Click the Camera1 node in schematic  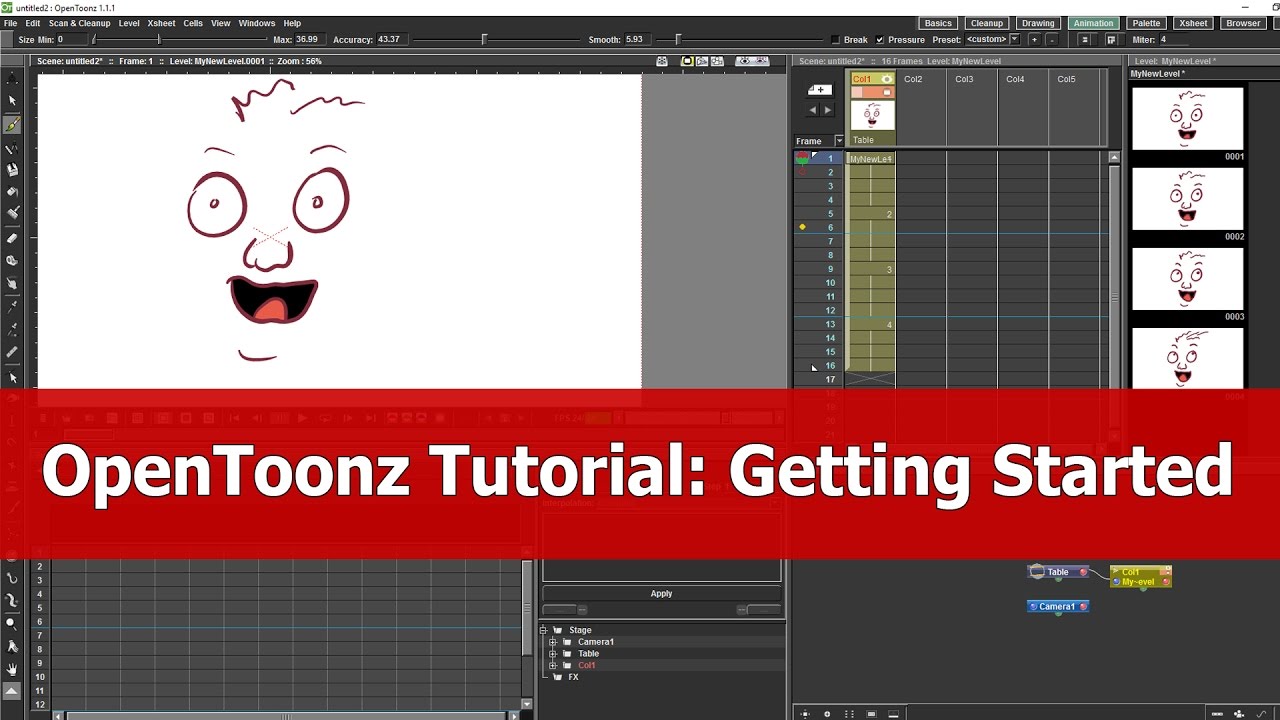[1058, 606]
